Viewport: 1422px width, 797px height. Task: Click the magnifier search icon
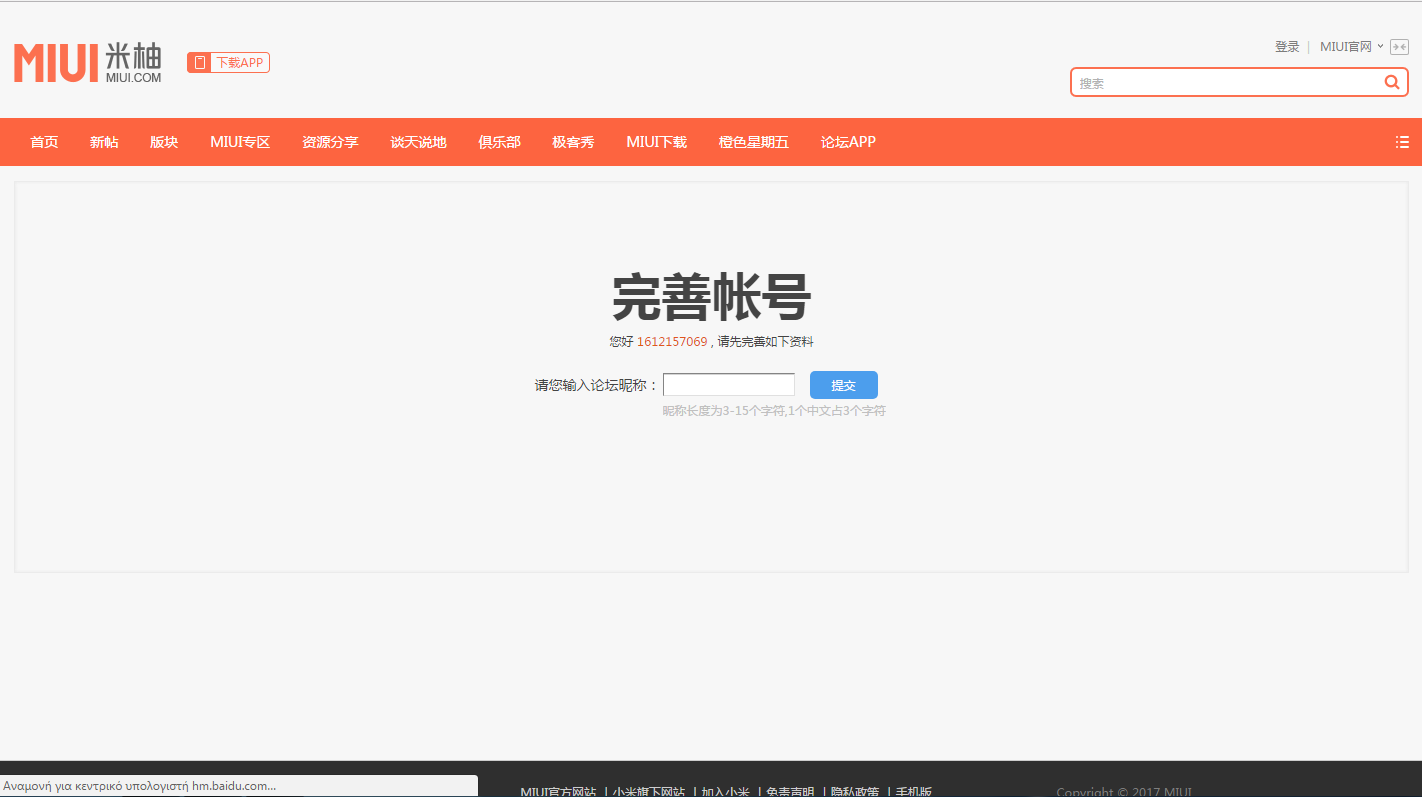tap(1391, 83)
